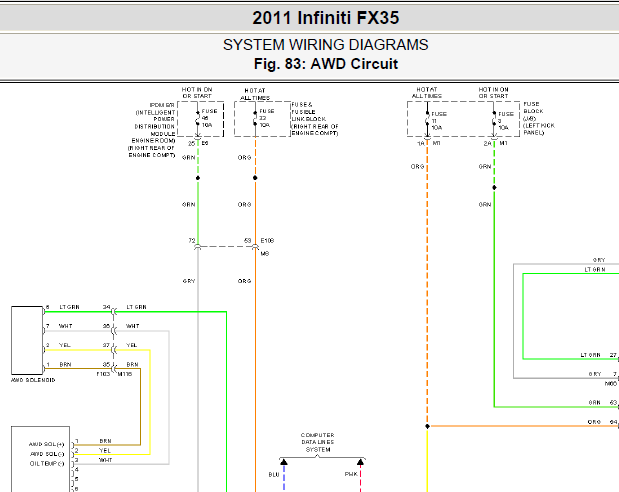The height and width of the screenshot is (492, 619).
Task: Click the '1A' terminal label
Action: (421, 143)
